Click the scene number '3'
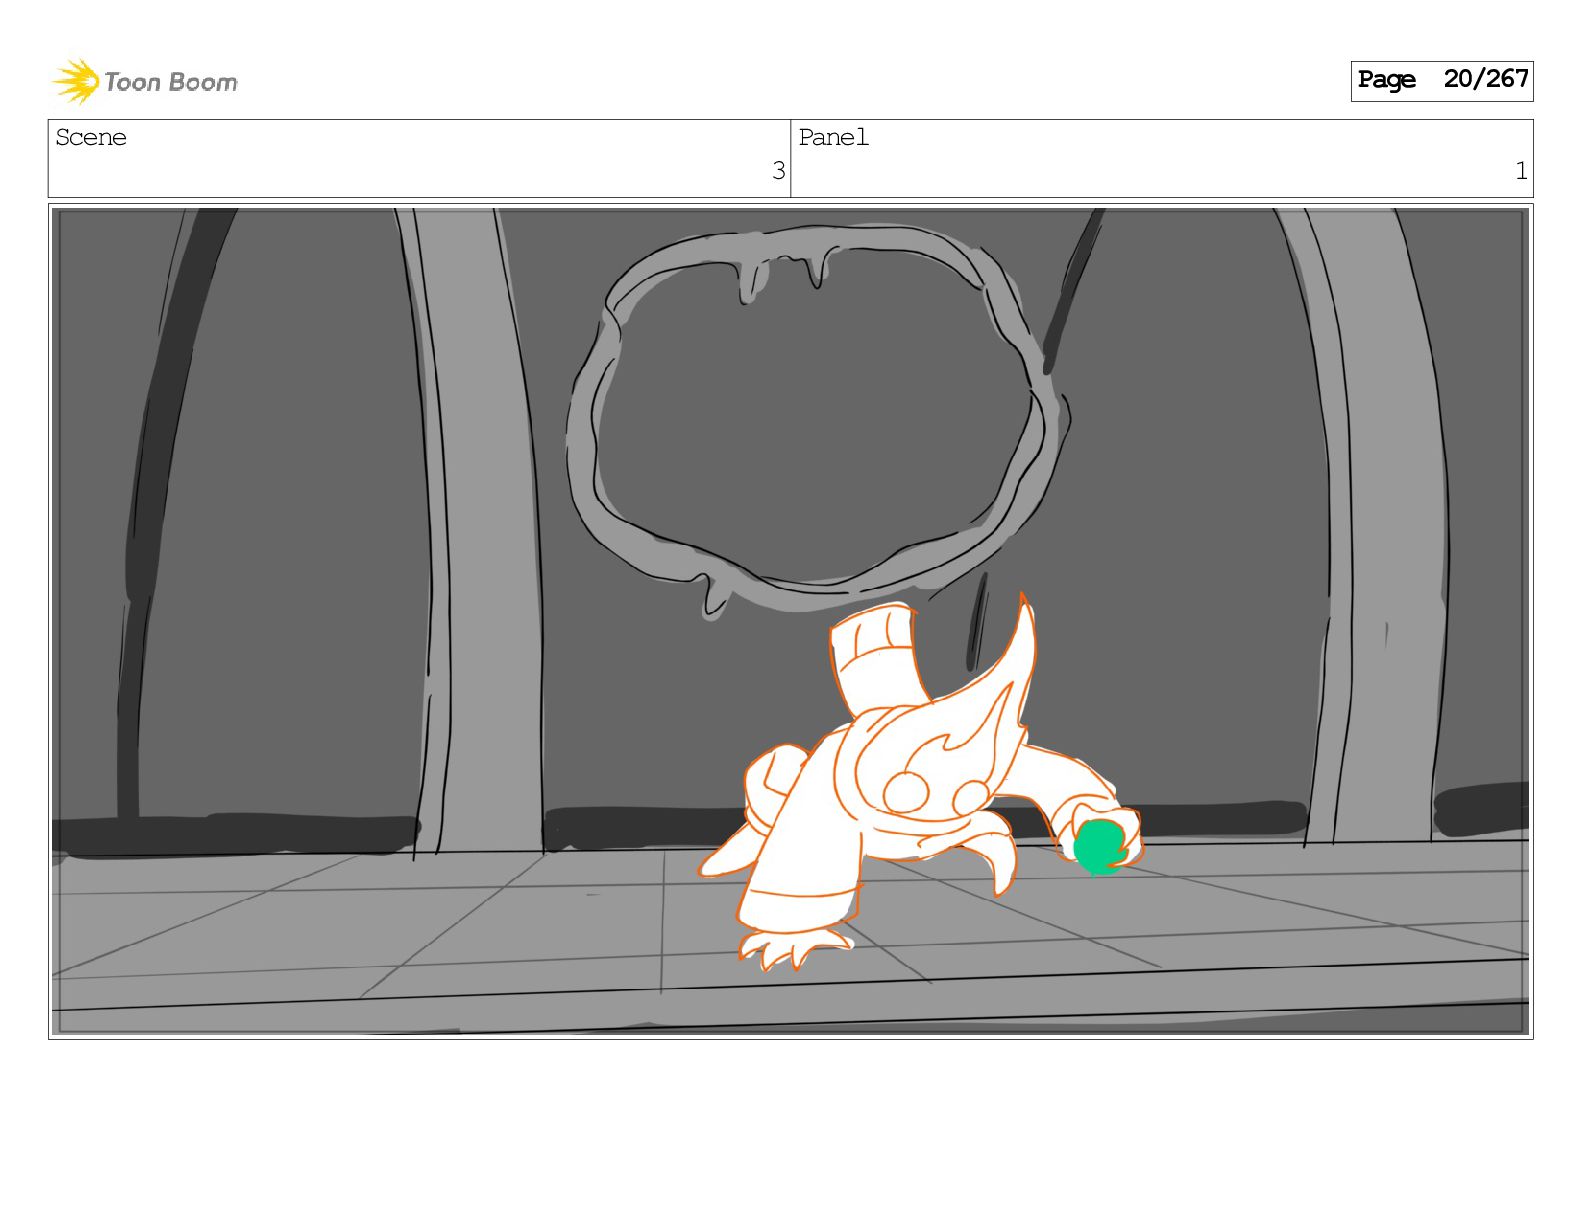The width and height of the screenshot is (1584, 1224). click(x=778, y=171)
